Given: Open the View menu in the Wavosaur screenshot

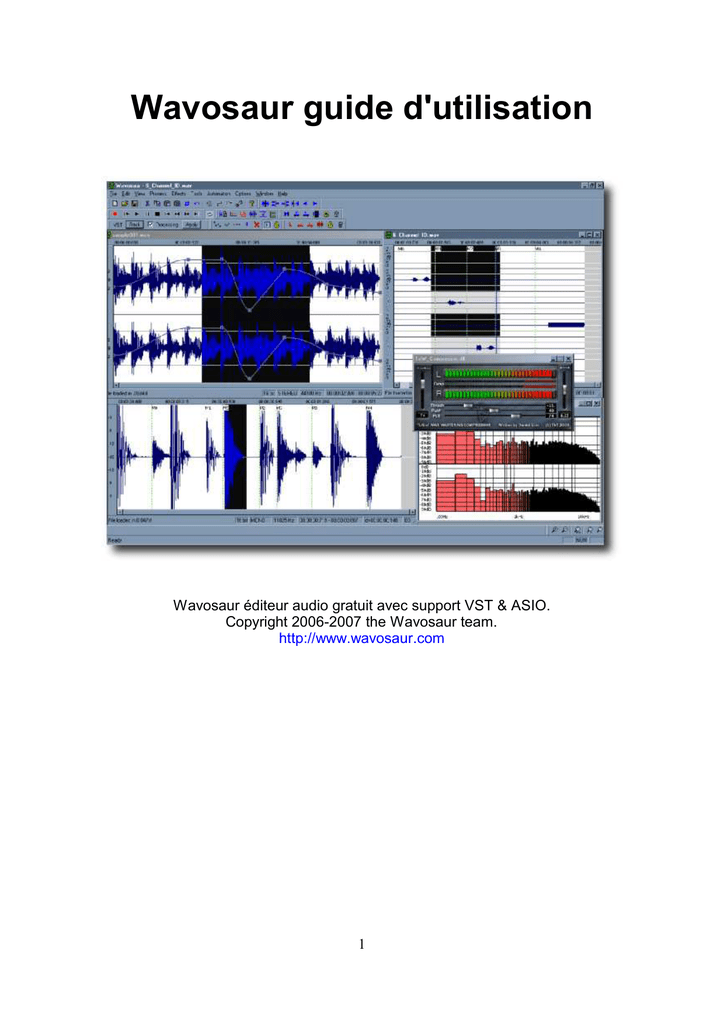Looking at the screenshot, I should [140, 194].
